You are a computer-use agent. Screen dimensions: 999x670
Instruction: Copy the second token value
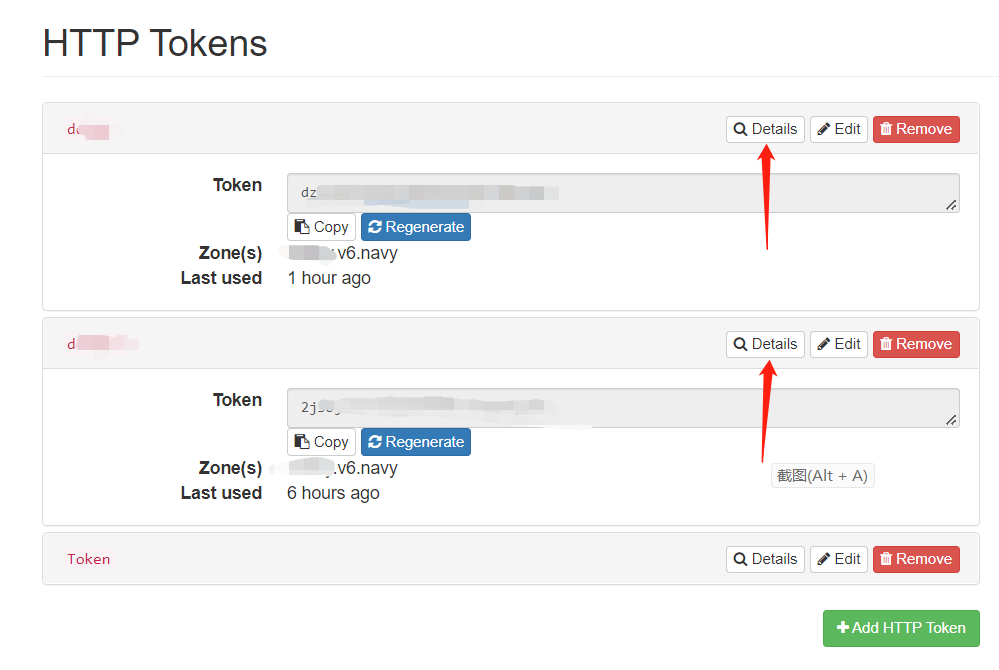pyautogui.click(x=321, y=442)
